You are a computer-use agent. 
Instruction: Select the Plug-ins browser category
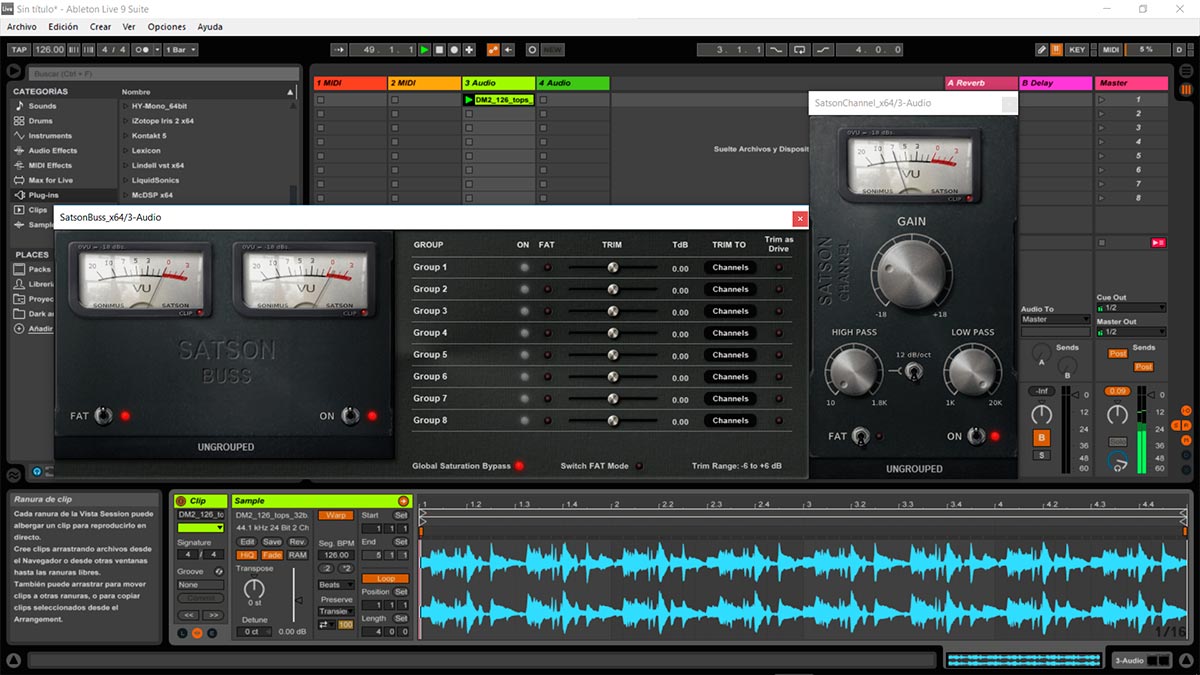coord(43,195)
